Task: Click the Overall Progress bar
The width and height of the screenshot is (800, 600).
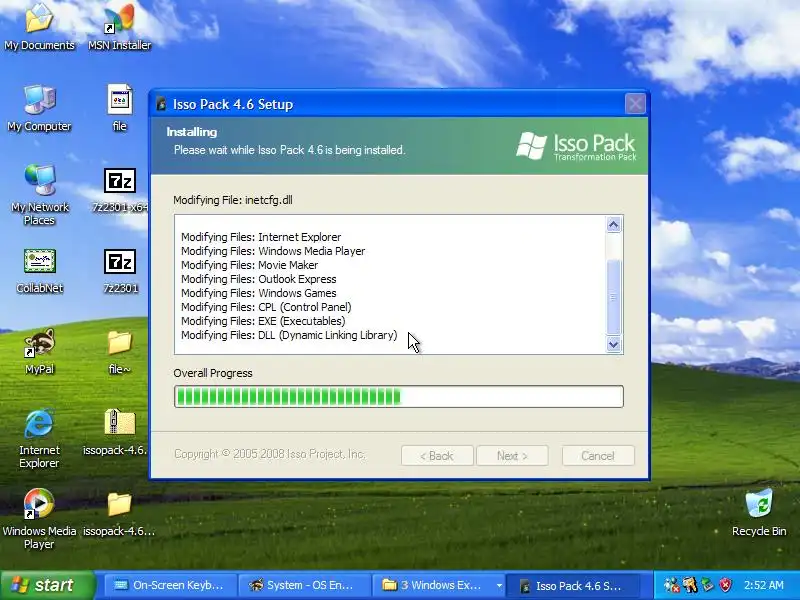Action: coord(398,396)
